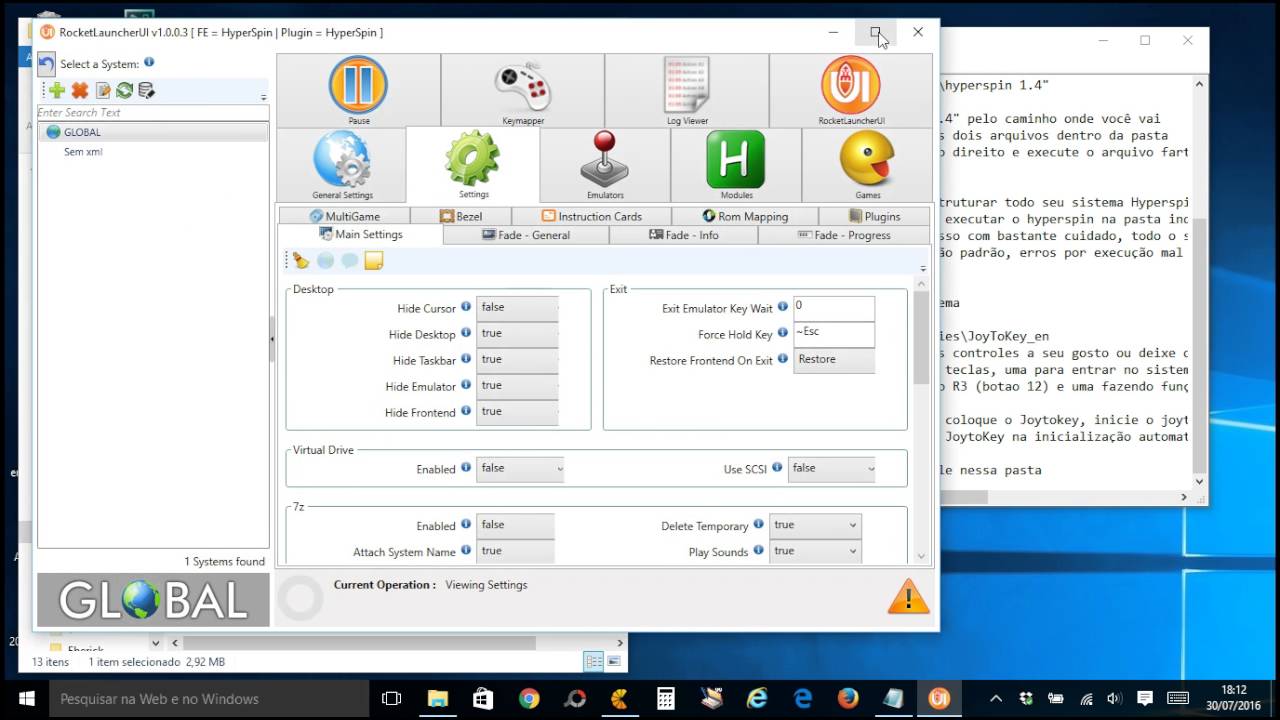
Task: Switch to the Fade - Progress tab
Action: pos(844,235)
